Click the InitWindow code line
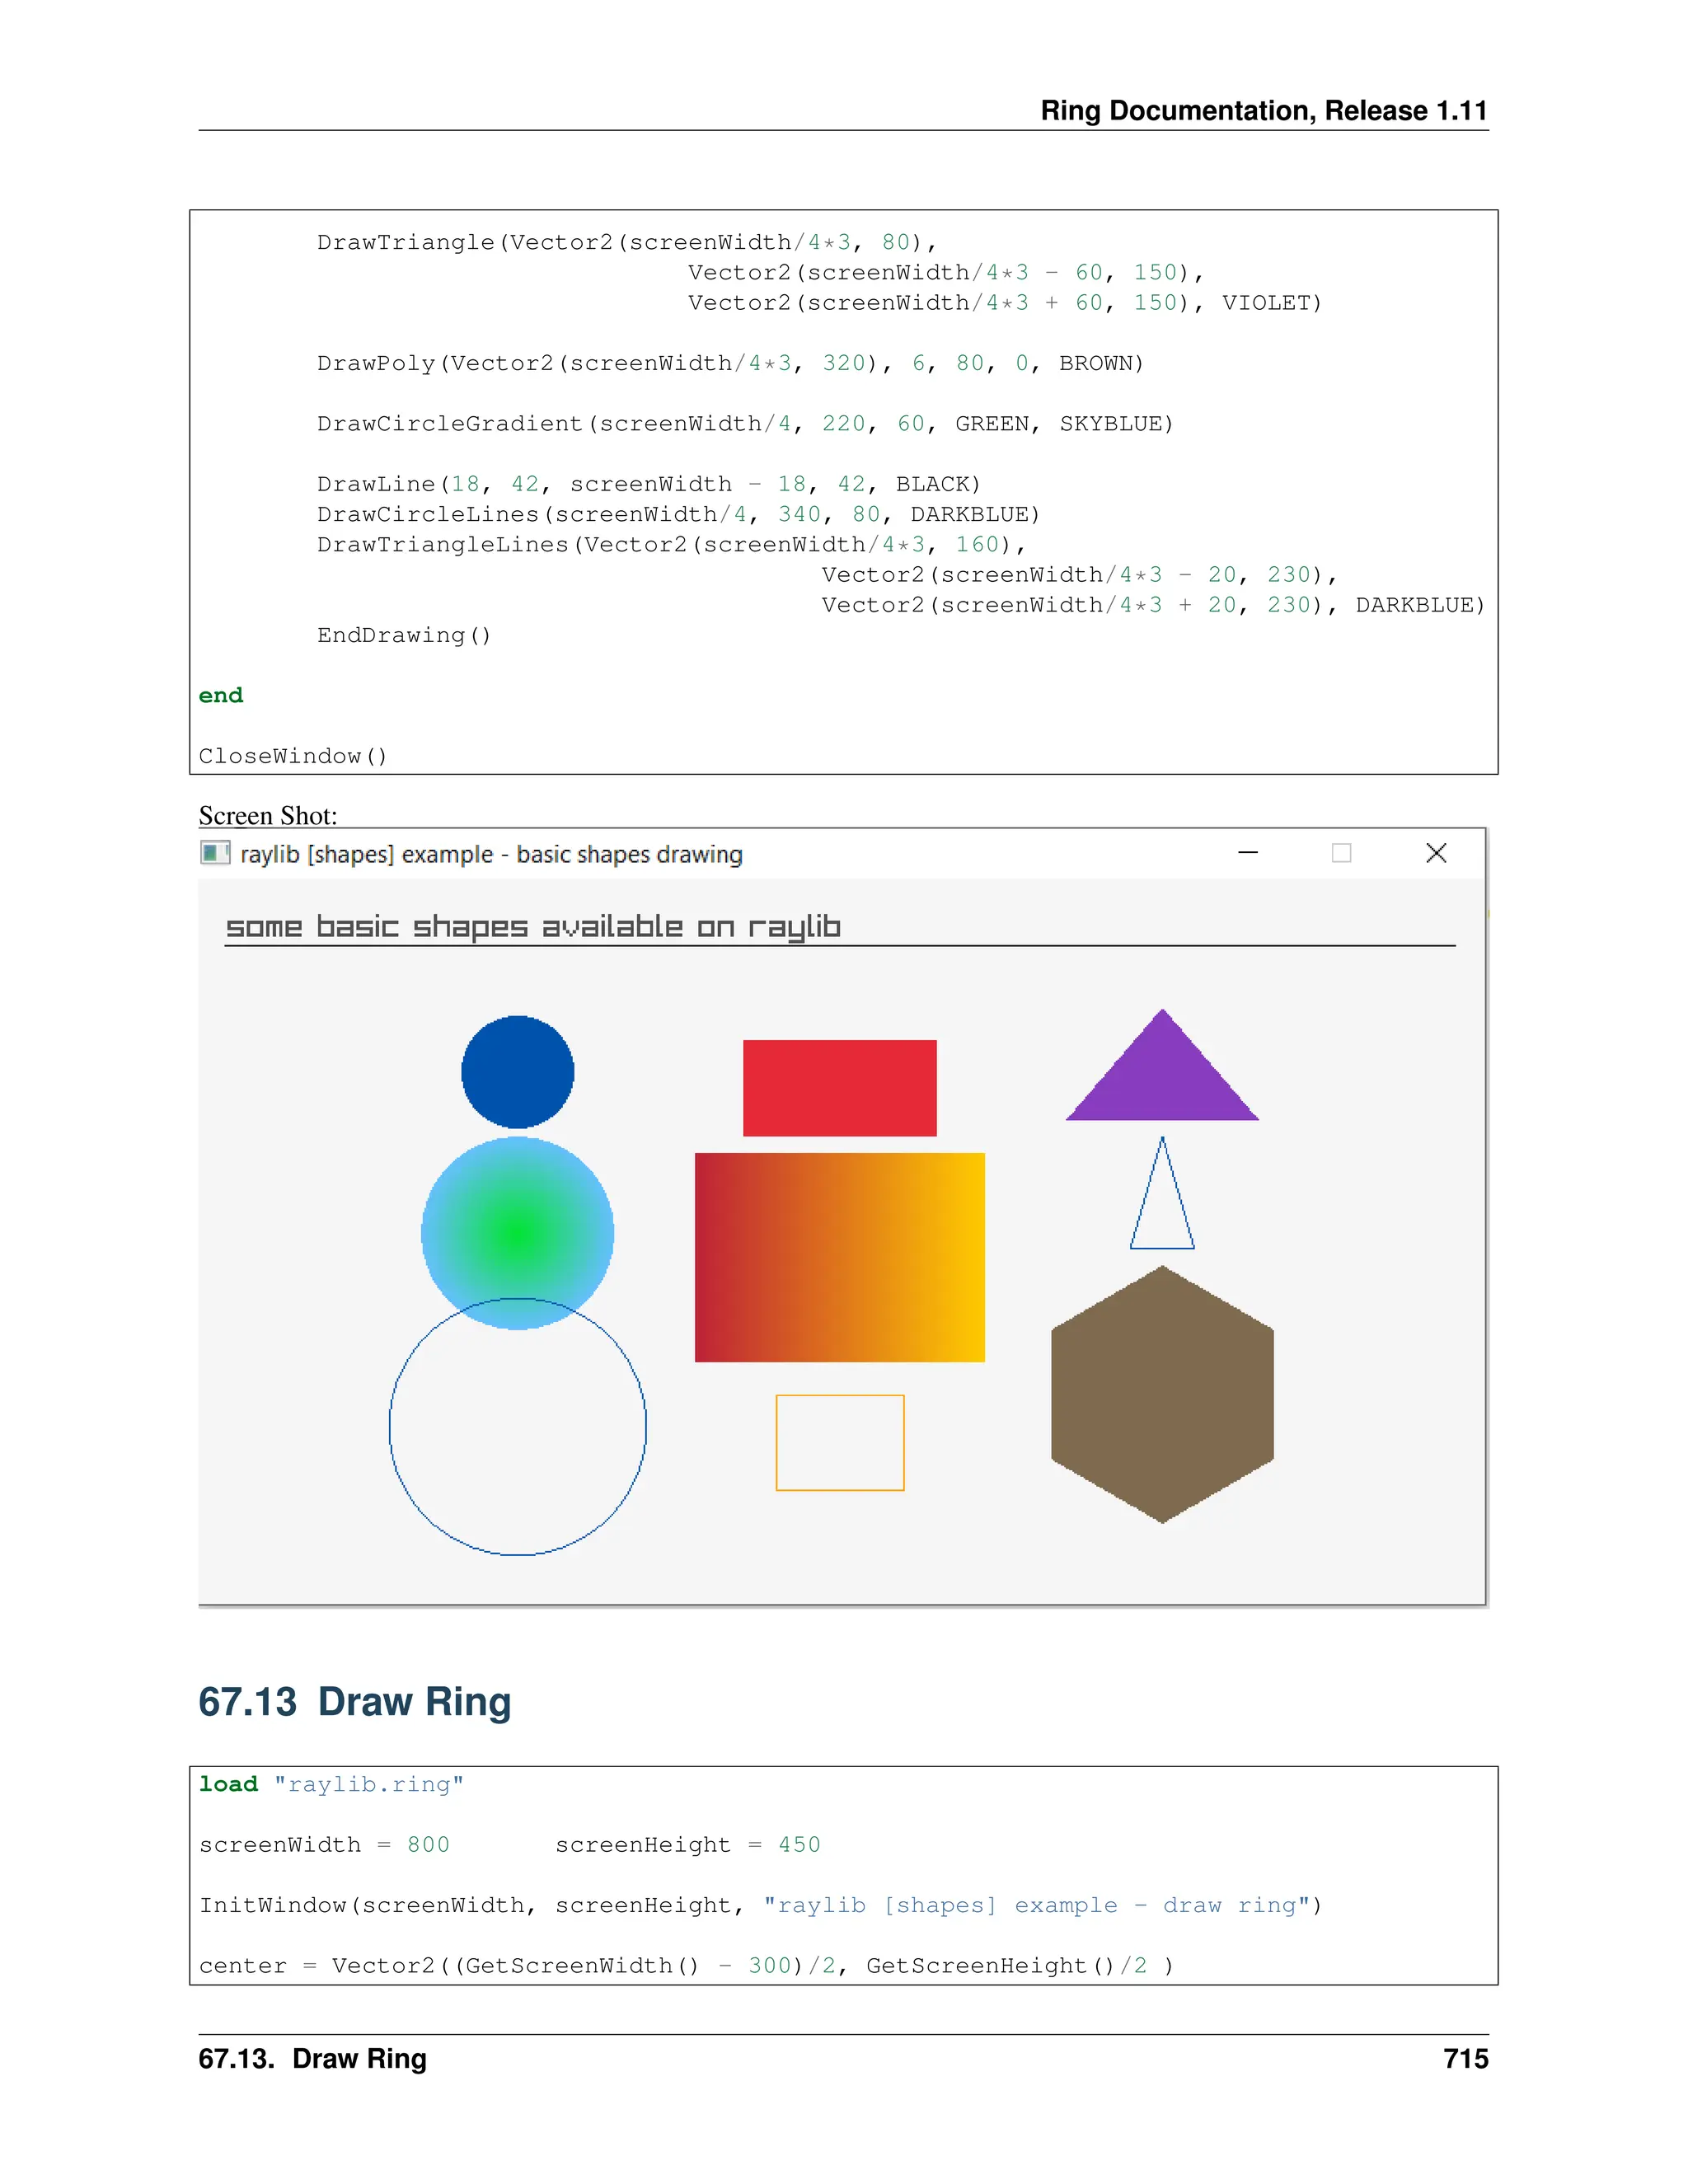Screen dimensions: 1688x2184 pyautogui.click(x=760, y=1905)
